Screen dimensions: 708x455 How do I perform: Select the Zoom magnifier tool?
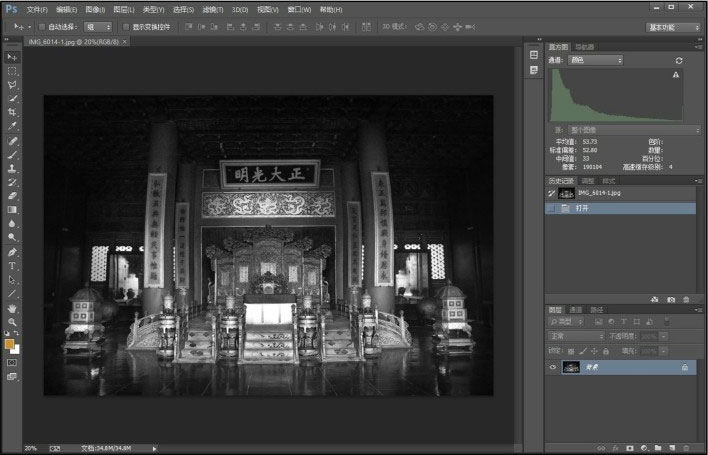click(x=12, y=322)
